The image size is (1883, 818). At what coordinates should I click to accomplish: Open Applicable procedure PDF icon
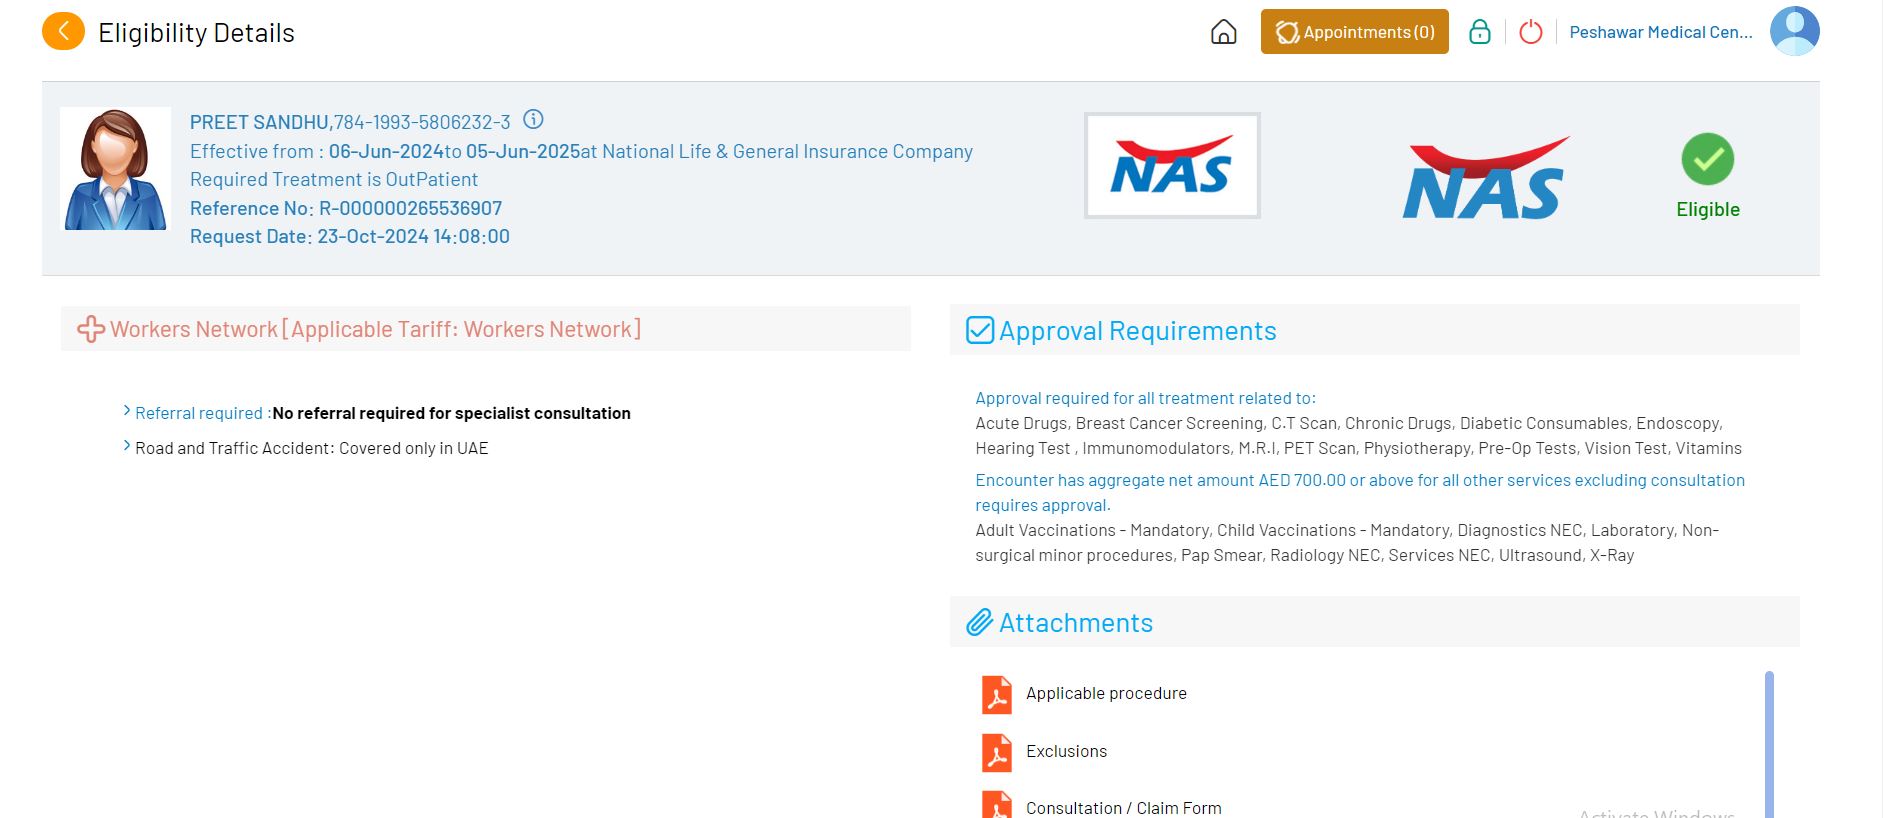pyautogui.click(x=996, y=694)
